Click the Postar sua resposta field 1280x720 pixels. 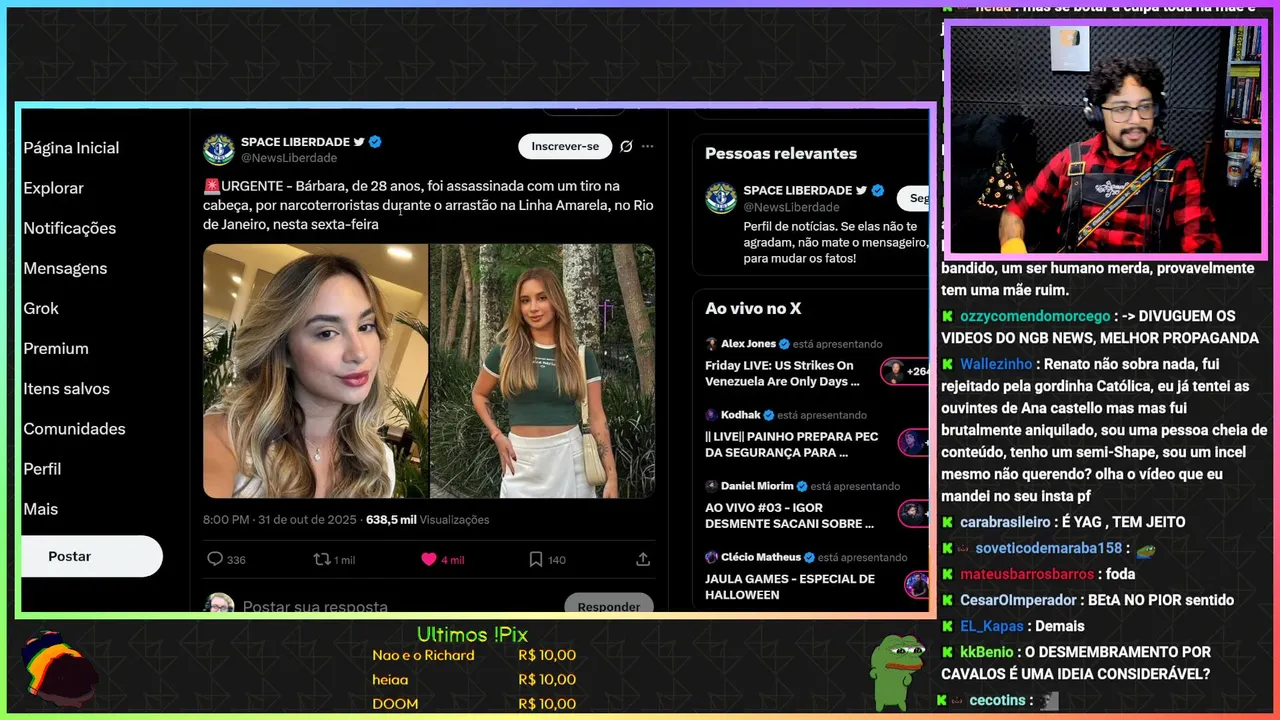pyautogui.click(x=315, y=606)
